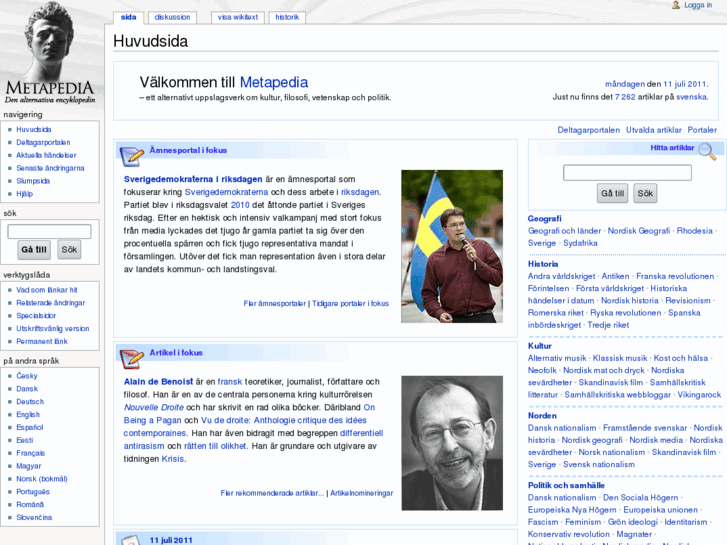Open the Nouvelle Droite link

pos(153,407)
